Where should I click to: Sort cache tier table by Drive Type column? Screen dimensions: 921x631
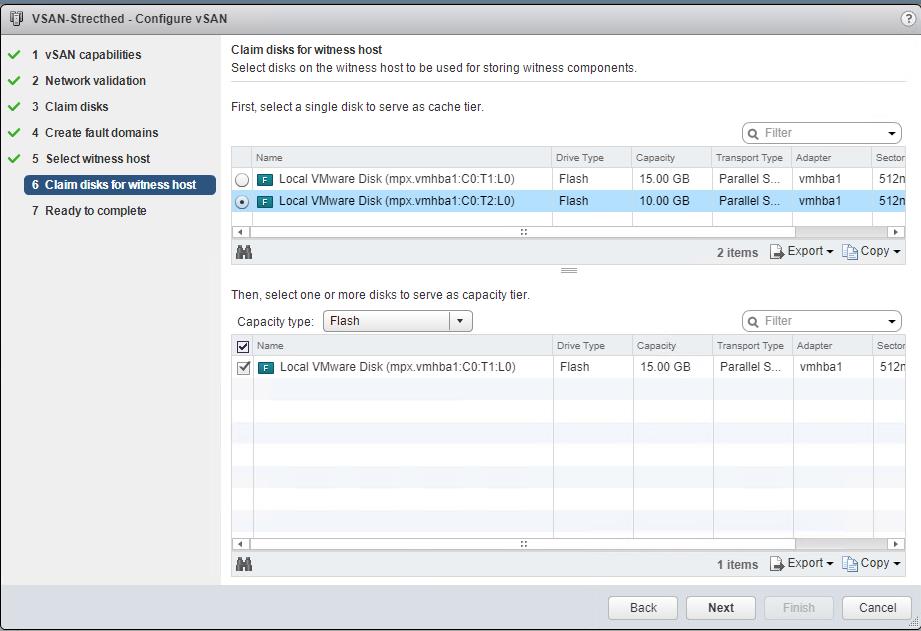point(592,157)
